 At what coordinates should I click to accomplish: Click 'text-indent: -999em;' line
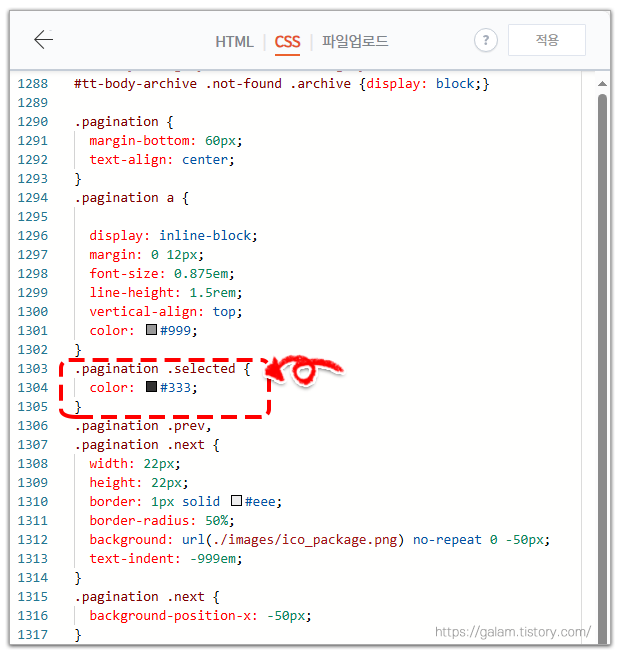point(165,559)
